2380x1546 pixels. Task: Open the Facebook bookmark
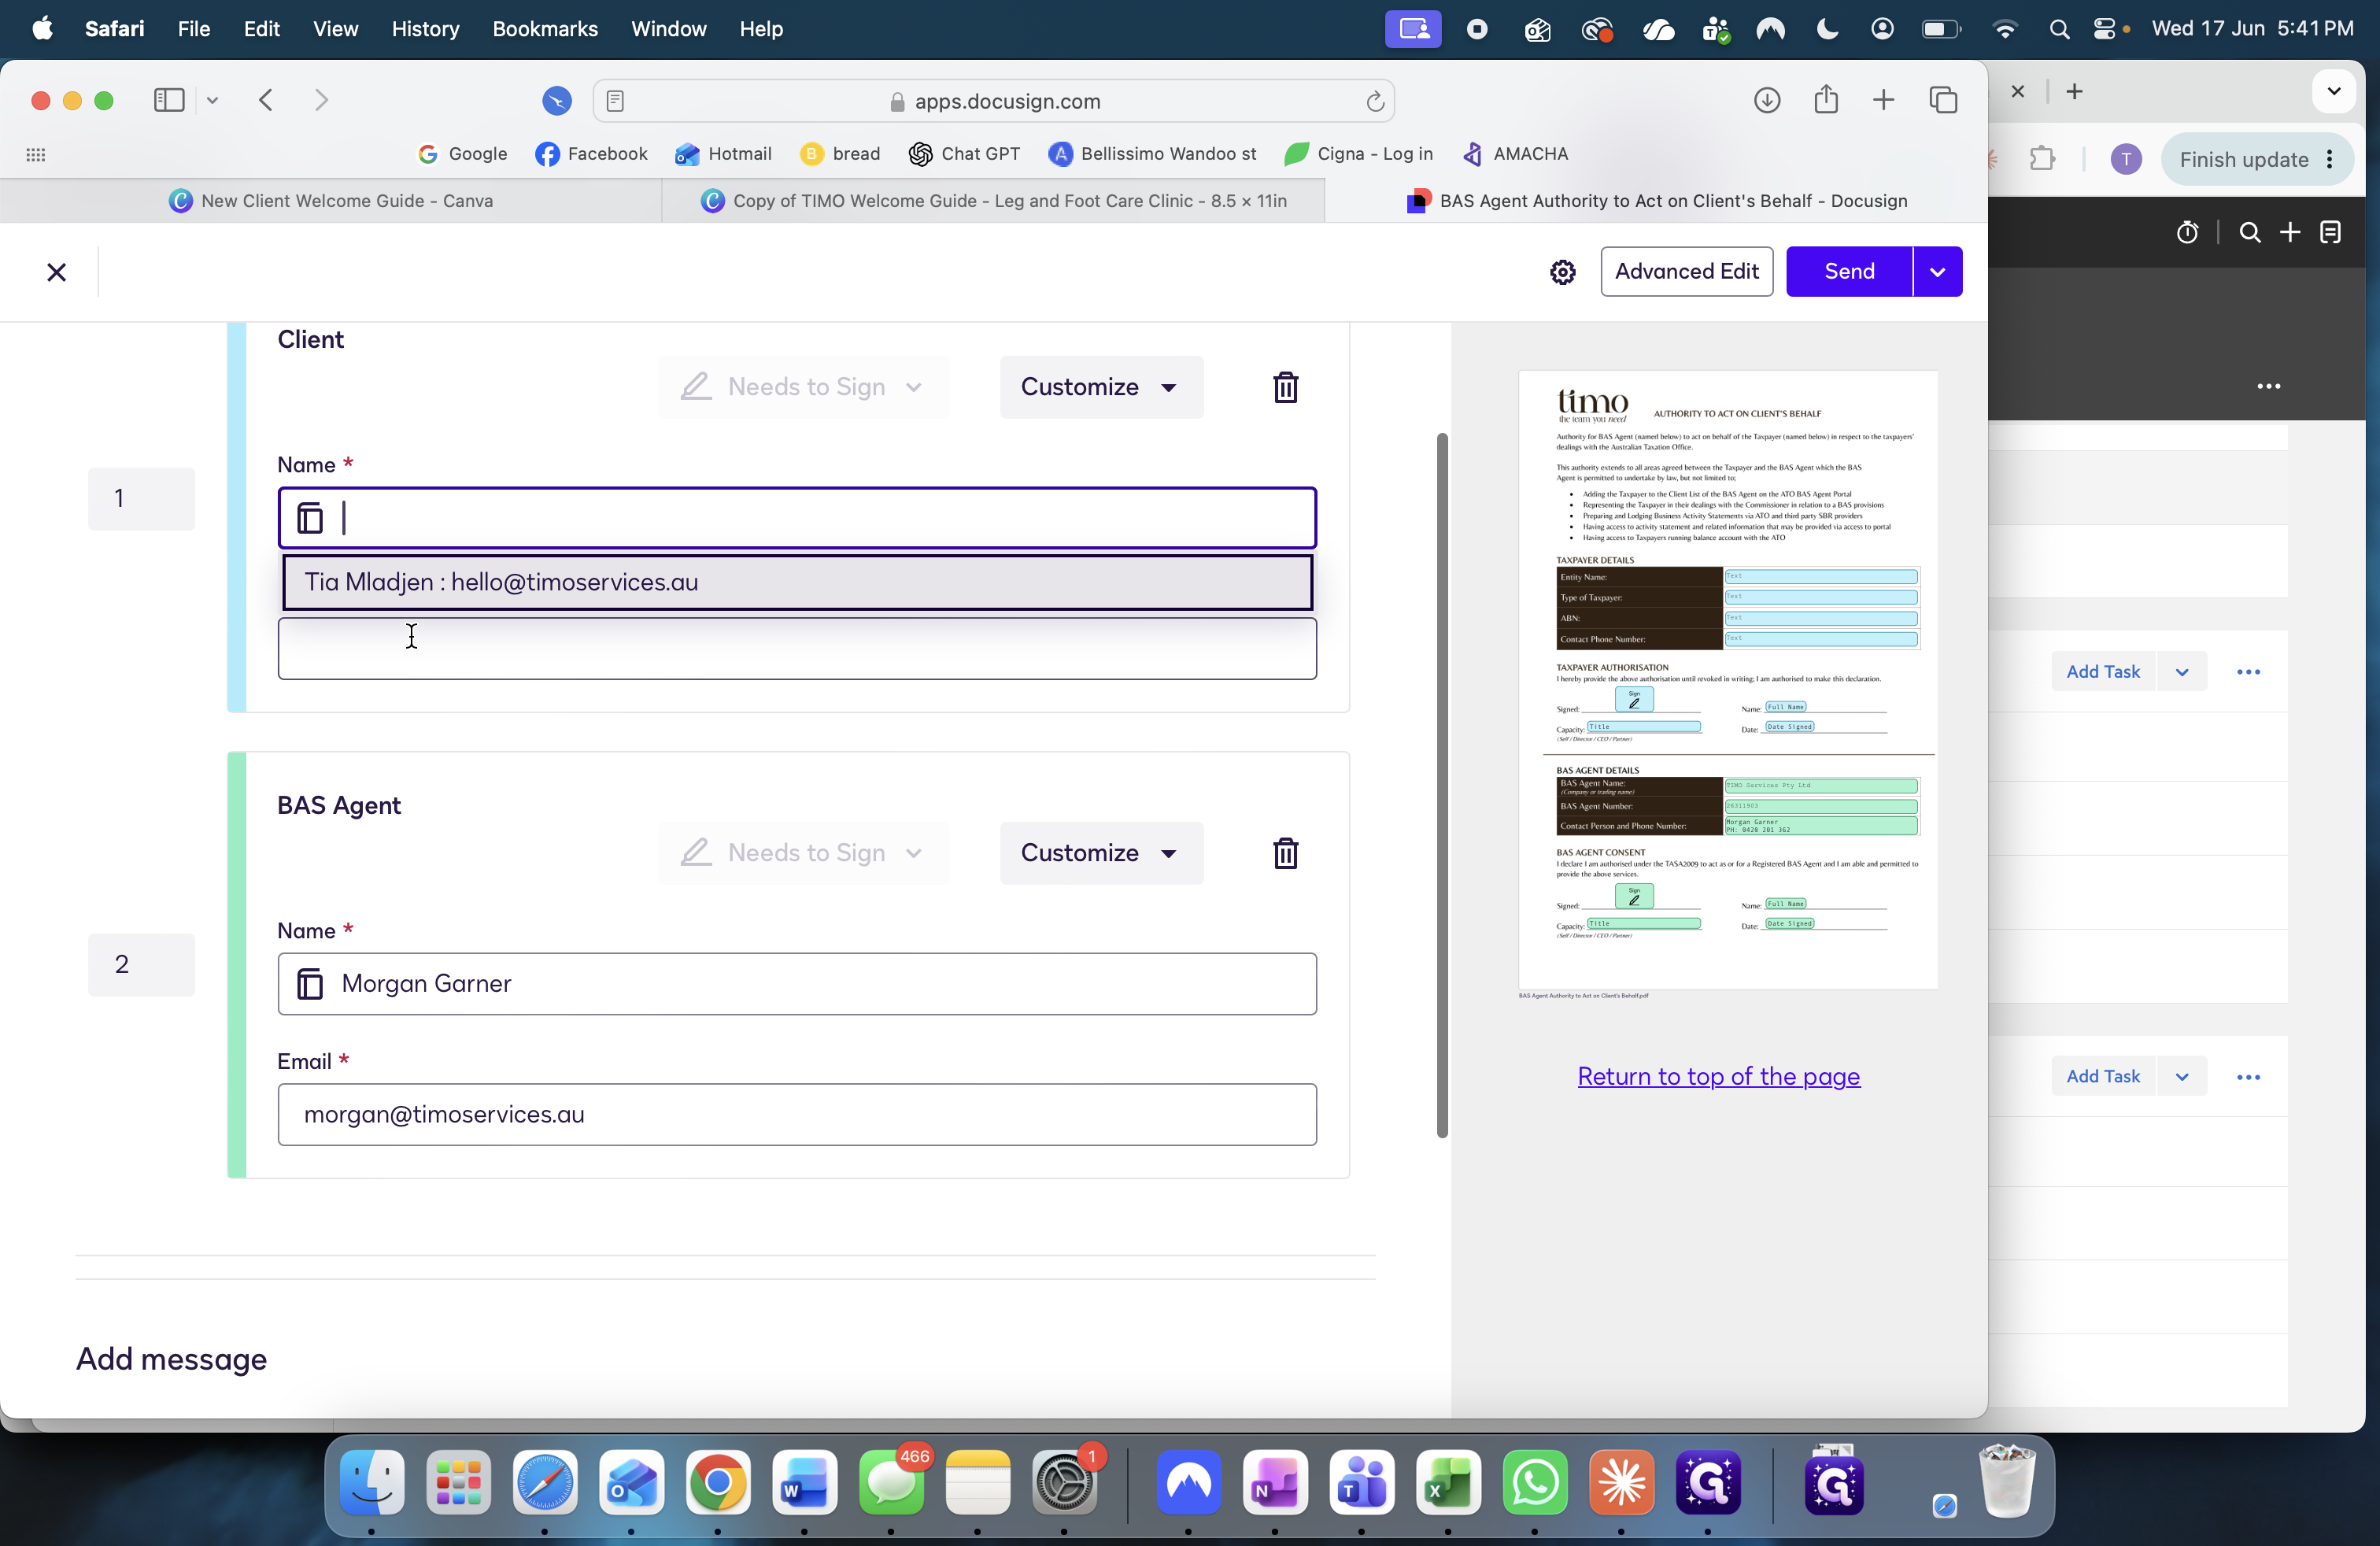click(x=591, y=154)
